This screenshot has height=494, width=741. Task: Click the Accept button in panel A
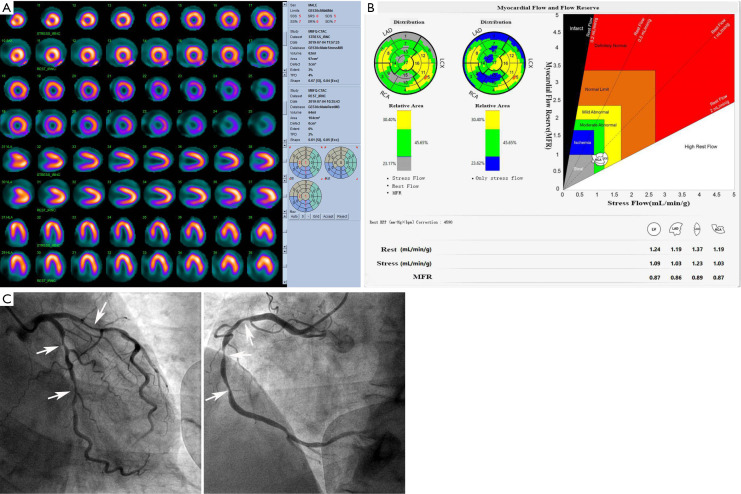coord(327,216)
